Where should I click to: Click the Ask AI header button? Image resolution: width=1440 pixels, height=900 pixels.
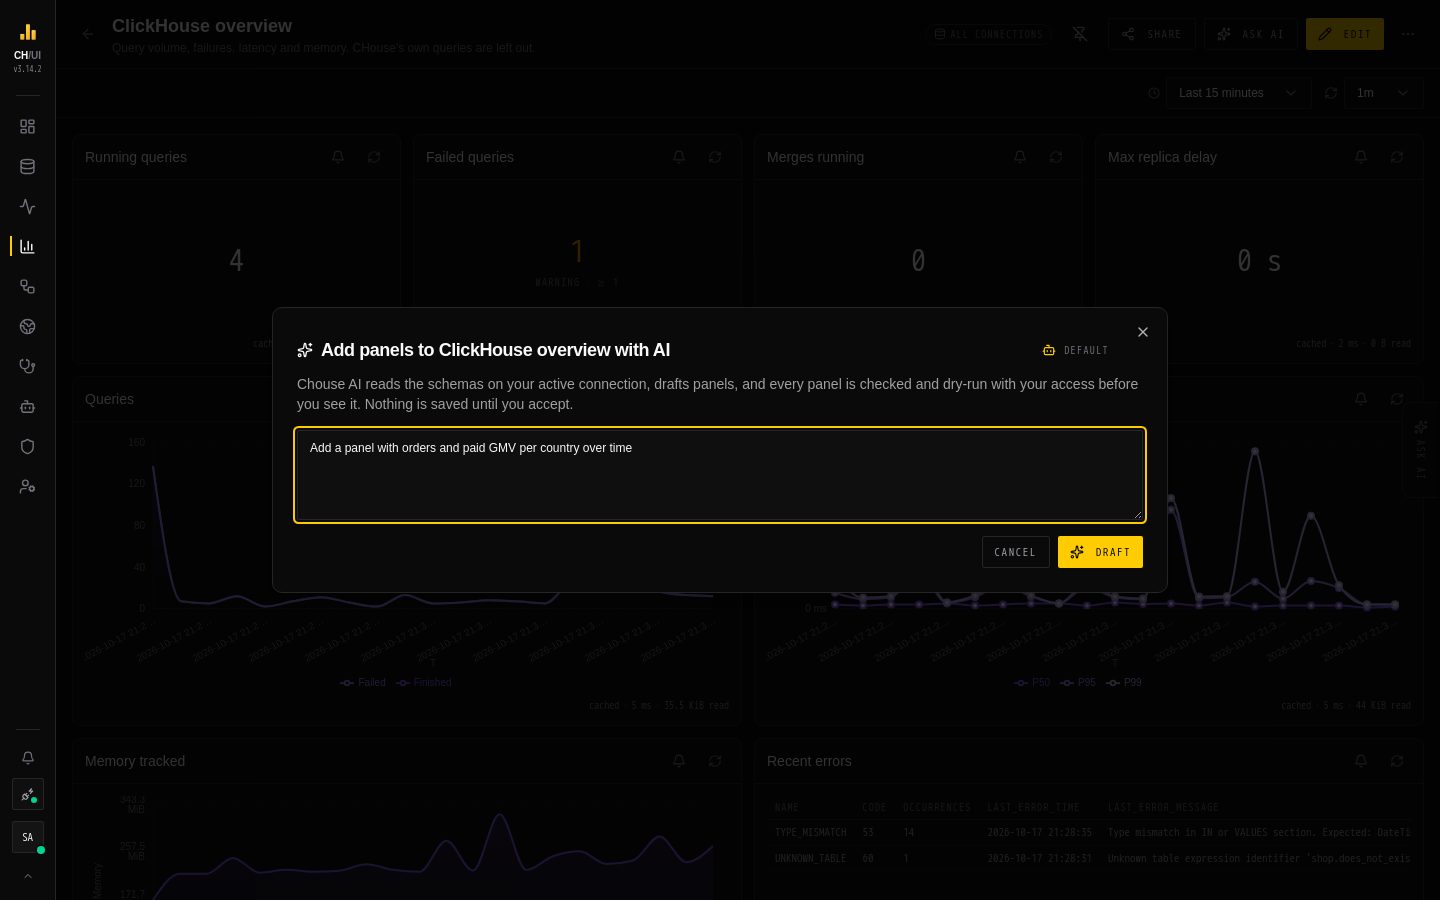pyautogui.click(x=1251, y=34)
